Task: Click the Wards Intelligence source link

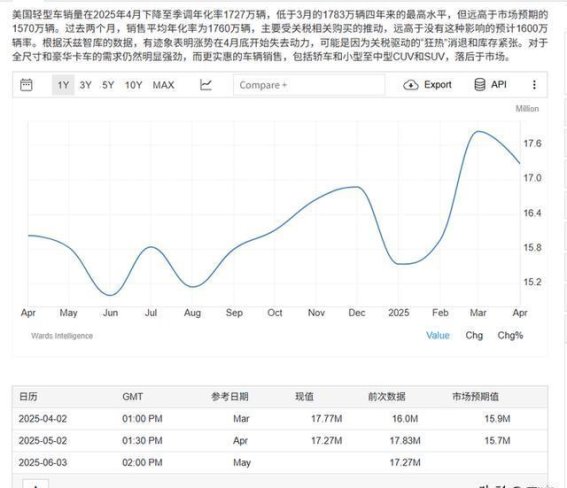Action: tap(62, 336)
